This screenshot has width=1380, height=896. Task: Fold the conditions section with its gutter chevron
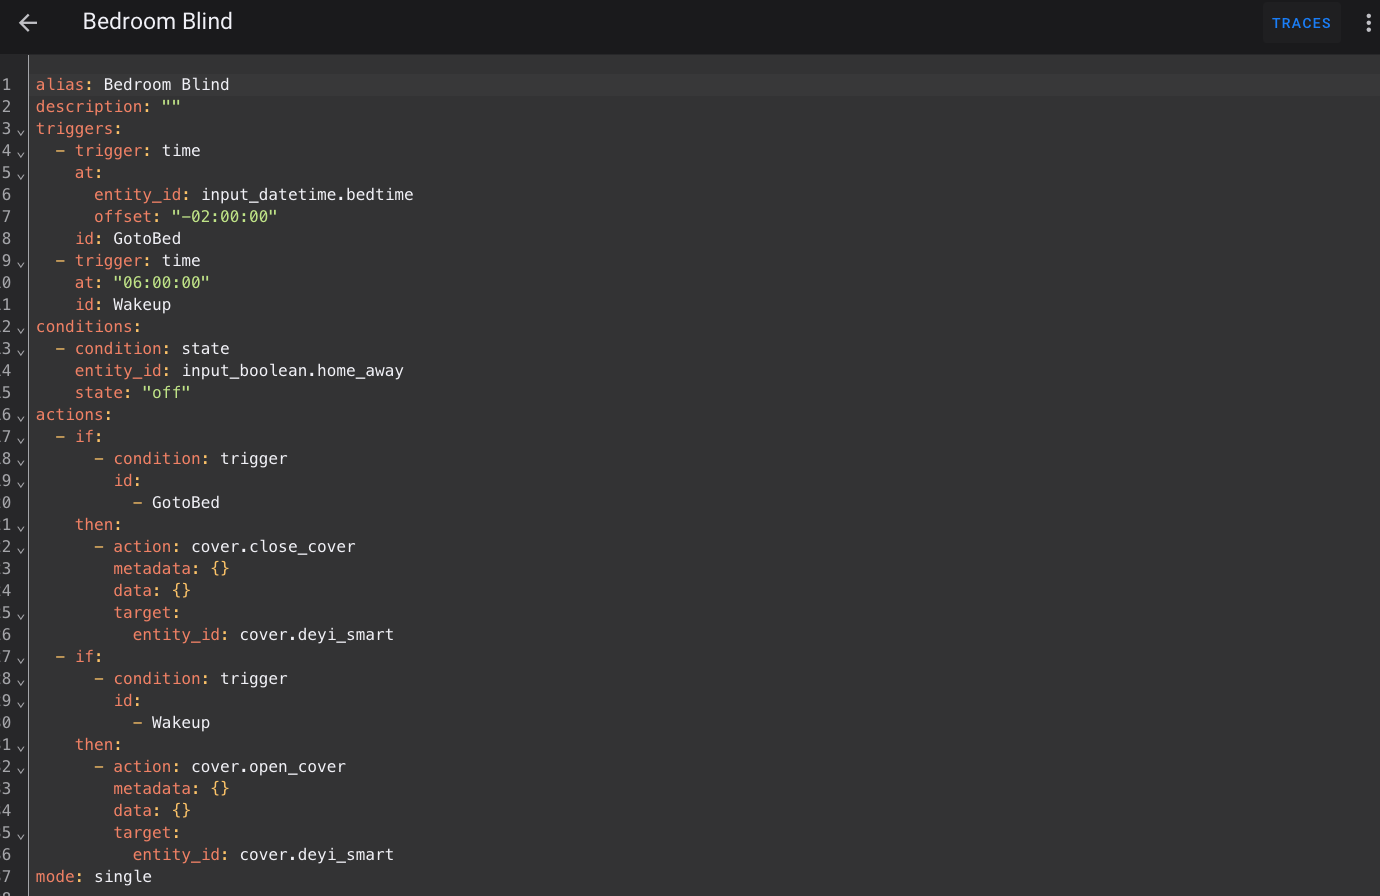click(20, 329)
